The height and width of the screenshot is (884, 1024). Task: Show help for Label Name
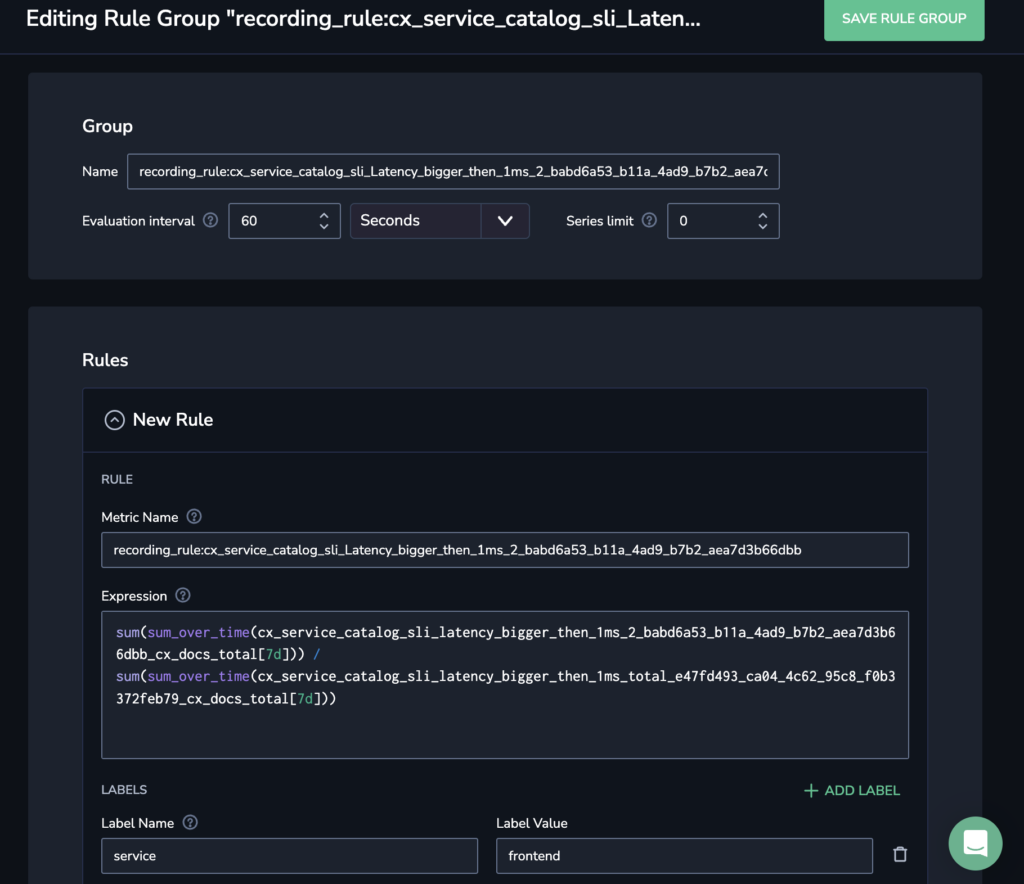pyautogui.click(x=190, y=823)
